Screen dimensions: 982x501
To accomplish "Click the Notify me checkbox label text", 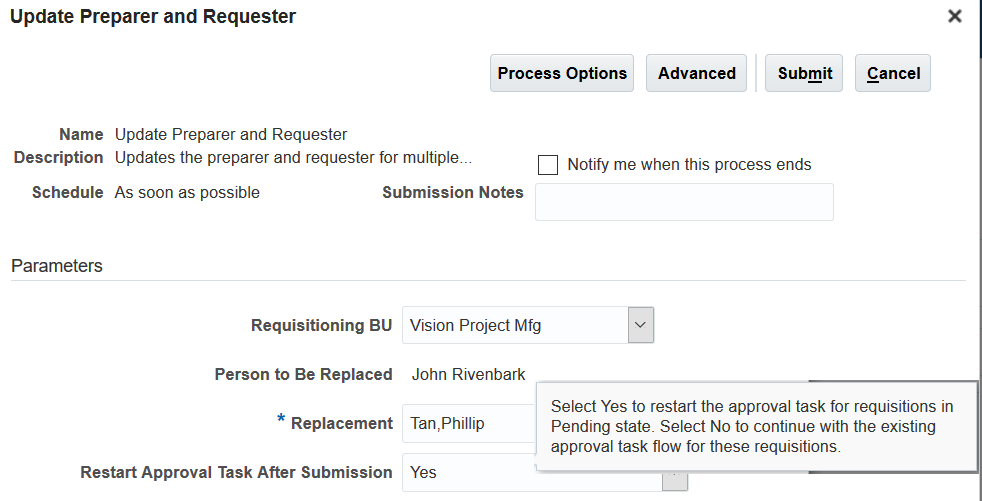I will 689,165.
